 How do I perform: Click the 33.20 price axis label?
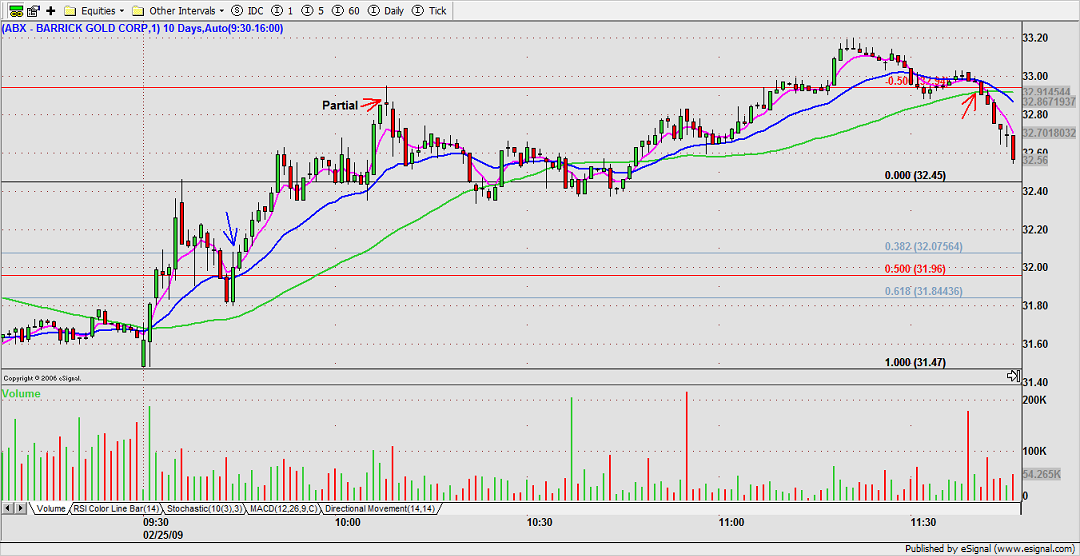(x=1035, y=37)
